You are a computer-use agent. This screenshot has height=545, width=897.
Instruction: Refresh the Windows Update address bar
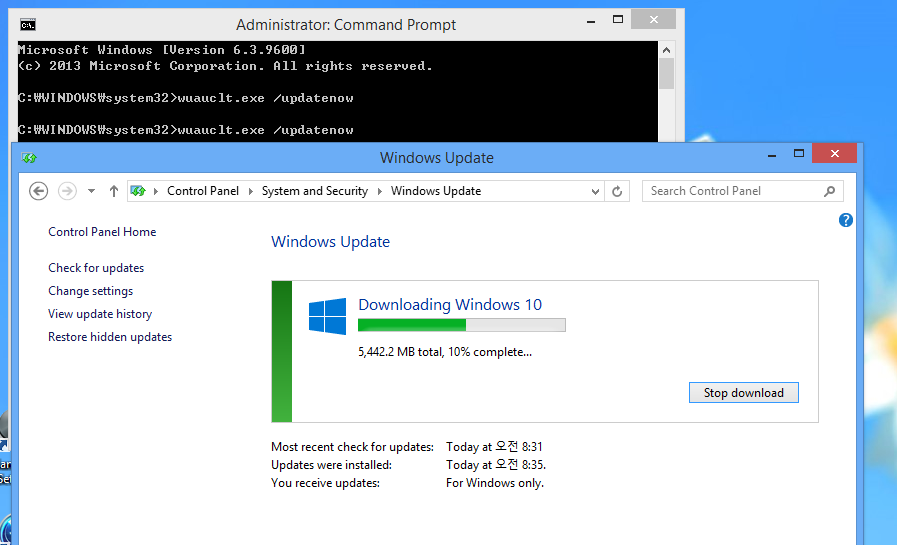coord(618,191)
